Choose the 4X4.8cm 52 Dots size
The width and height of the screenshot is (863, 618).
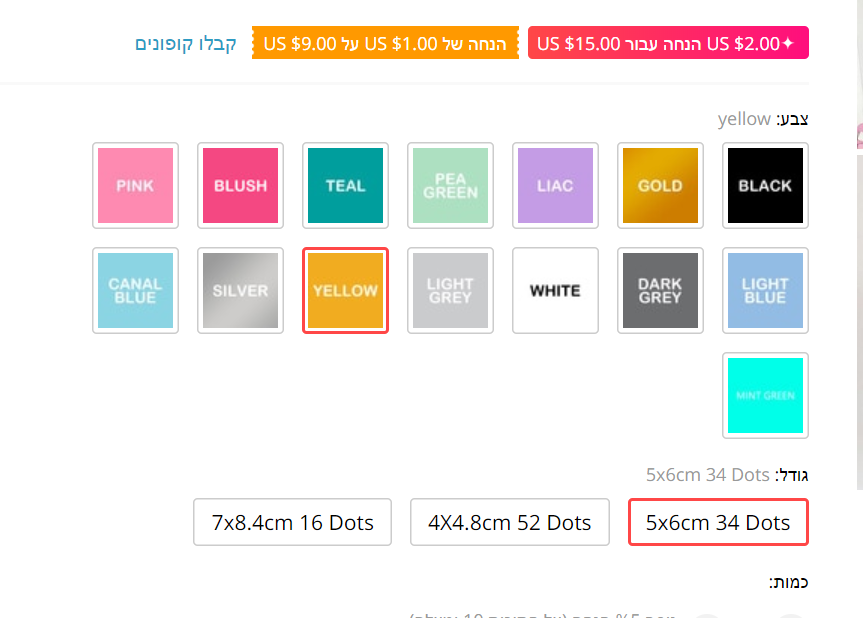[x=510, y=522]
